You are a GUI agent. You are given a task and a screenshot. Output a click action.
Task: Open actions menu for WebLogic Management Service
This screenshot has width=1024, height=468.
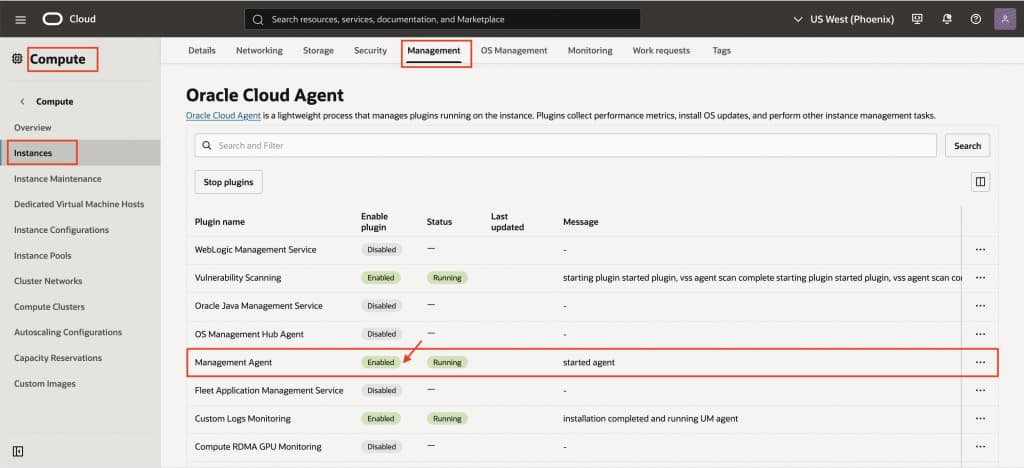(980, 249)
